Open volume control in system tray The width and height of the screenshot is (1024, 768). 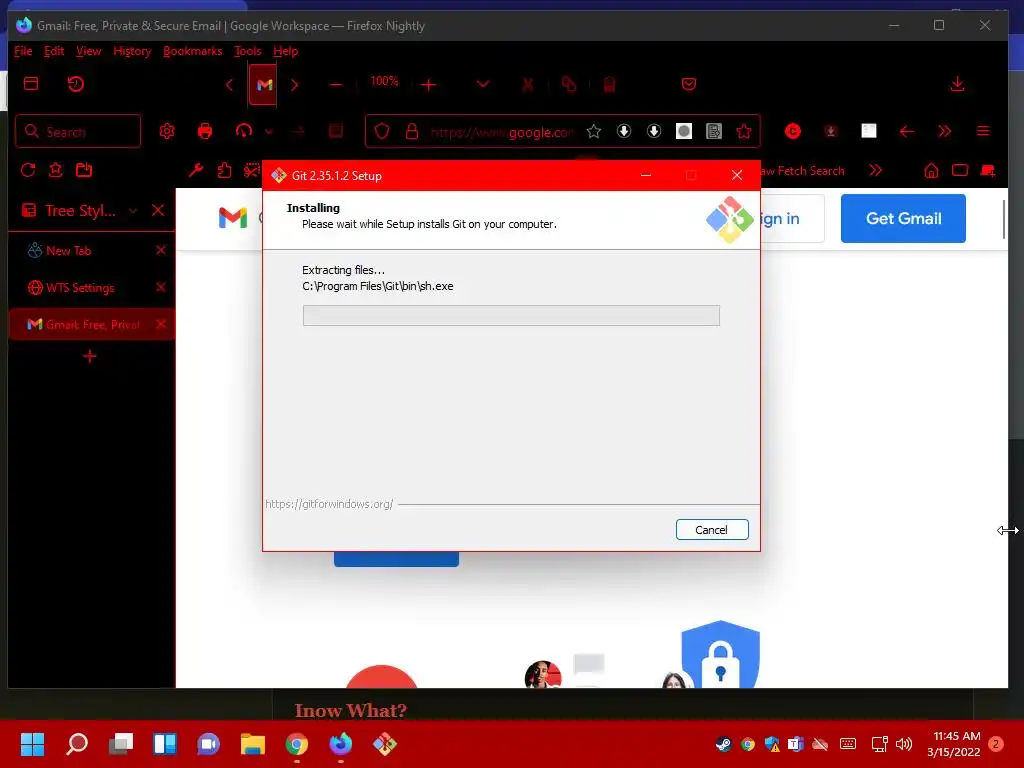tap(904, 744)
